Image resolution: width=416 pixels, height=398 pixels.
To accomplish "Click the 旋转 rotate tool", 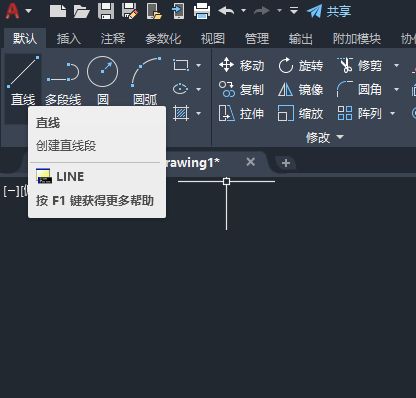I will 300,65.
